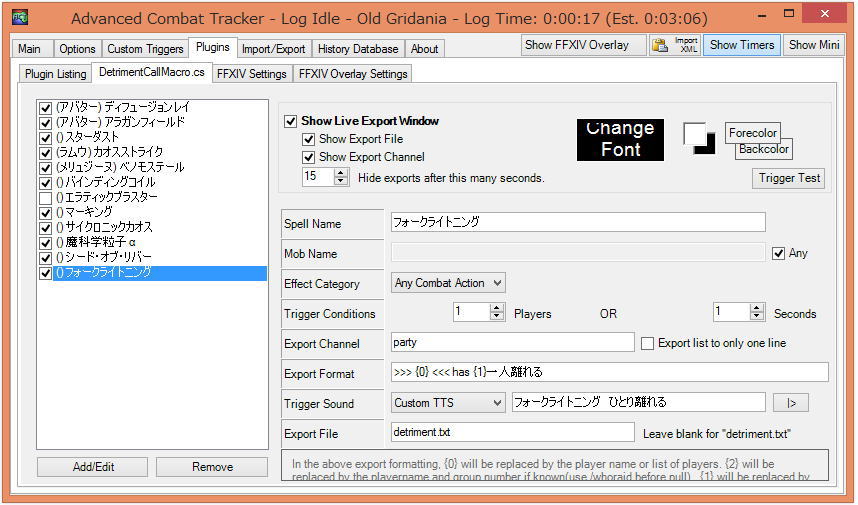Select the サイクロニックカオス list entry
858x505 pixels.
point(104,227)
